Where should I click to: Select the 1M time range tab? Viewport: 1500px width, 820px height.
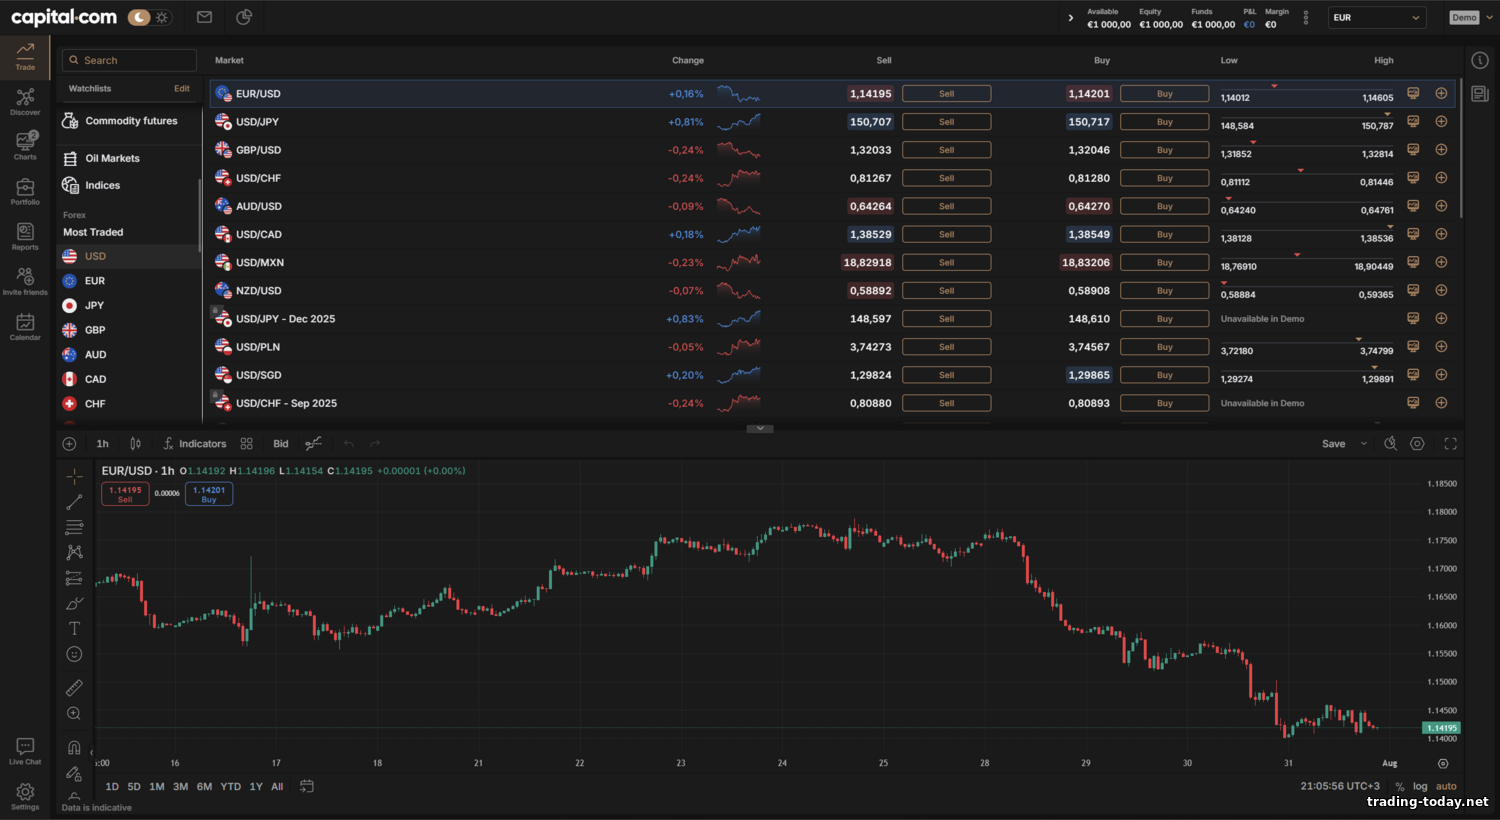coord(157,787)
